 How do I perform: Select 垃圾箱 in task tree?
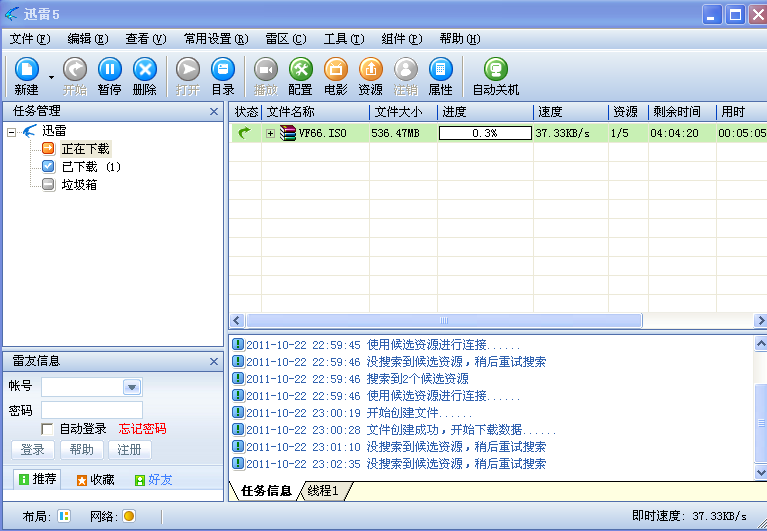[x=79, y=185]
